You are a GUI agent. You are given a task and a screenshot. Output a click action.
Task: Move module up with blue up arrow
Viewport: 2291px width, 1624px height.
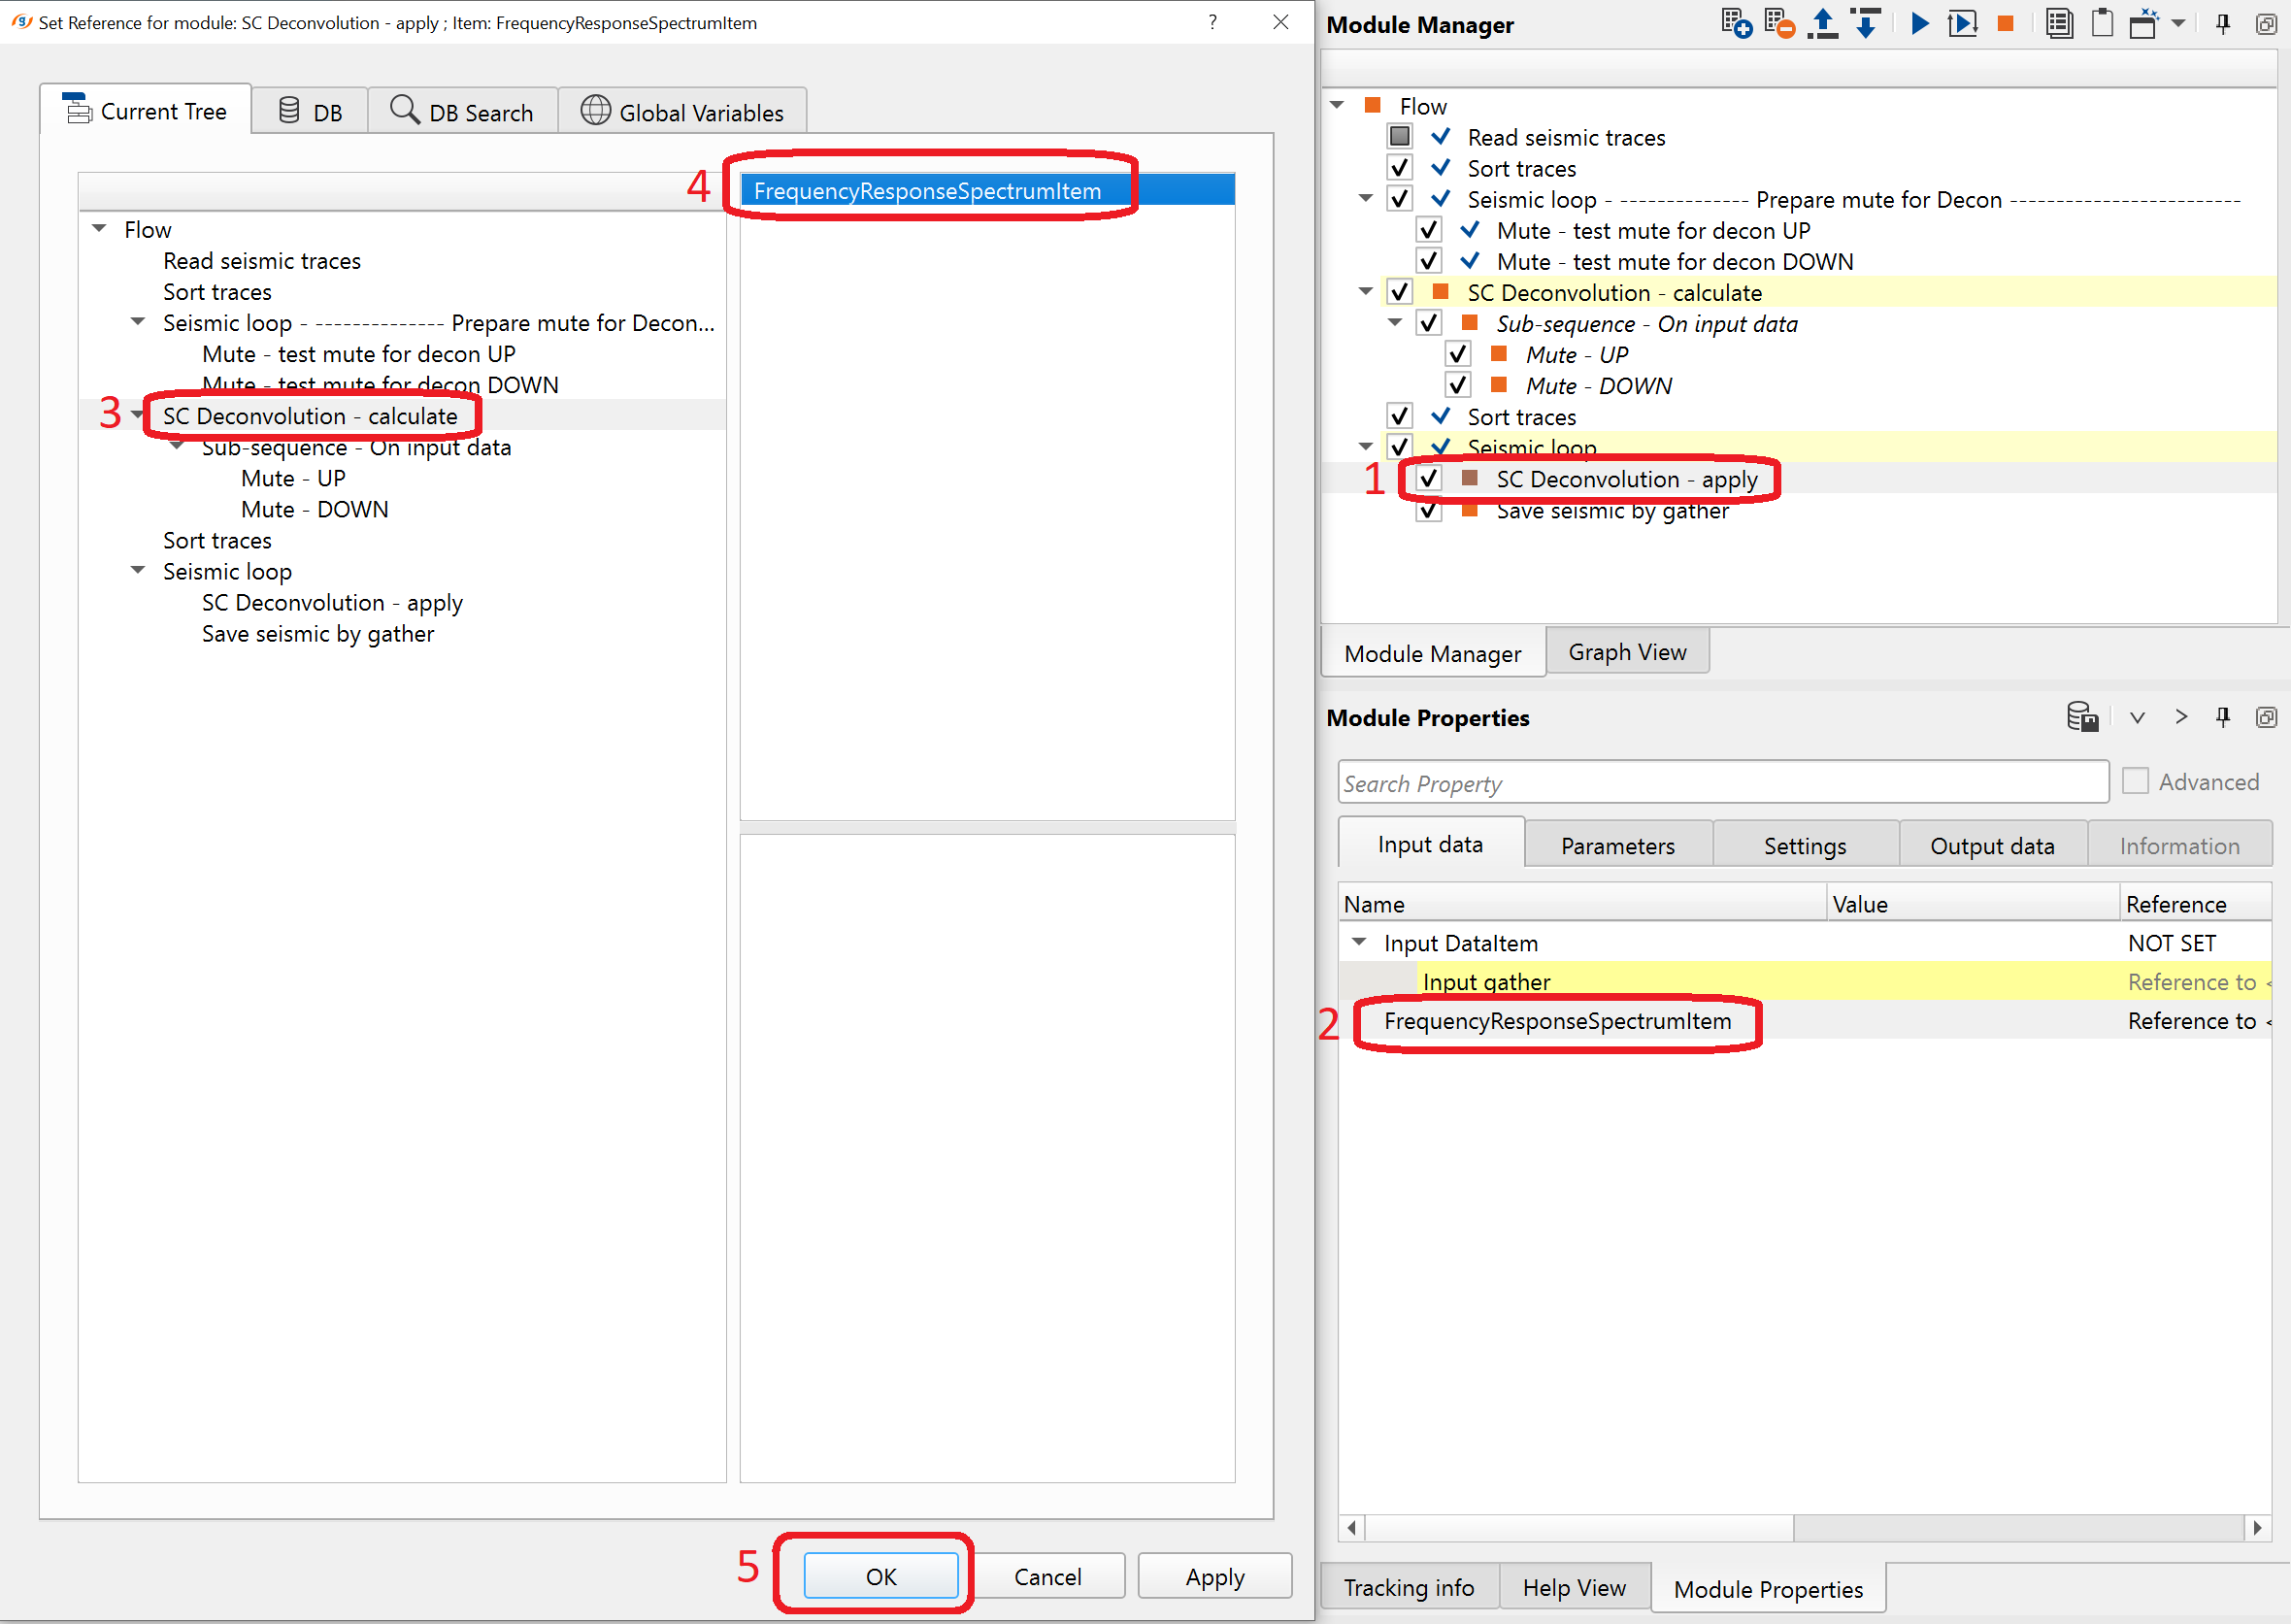1823,23
